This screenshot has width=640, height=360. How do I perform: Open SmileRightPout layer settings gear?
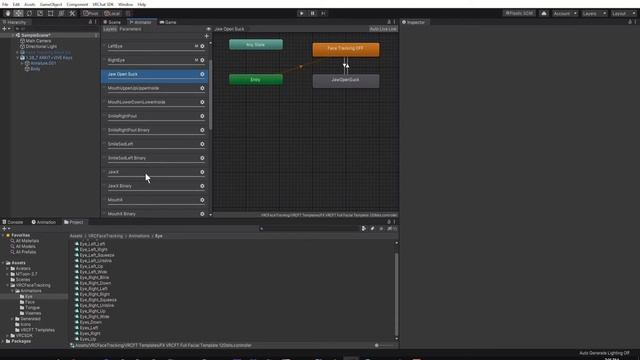(x=202, y=116)
